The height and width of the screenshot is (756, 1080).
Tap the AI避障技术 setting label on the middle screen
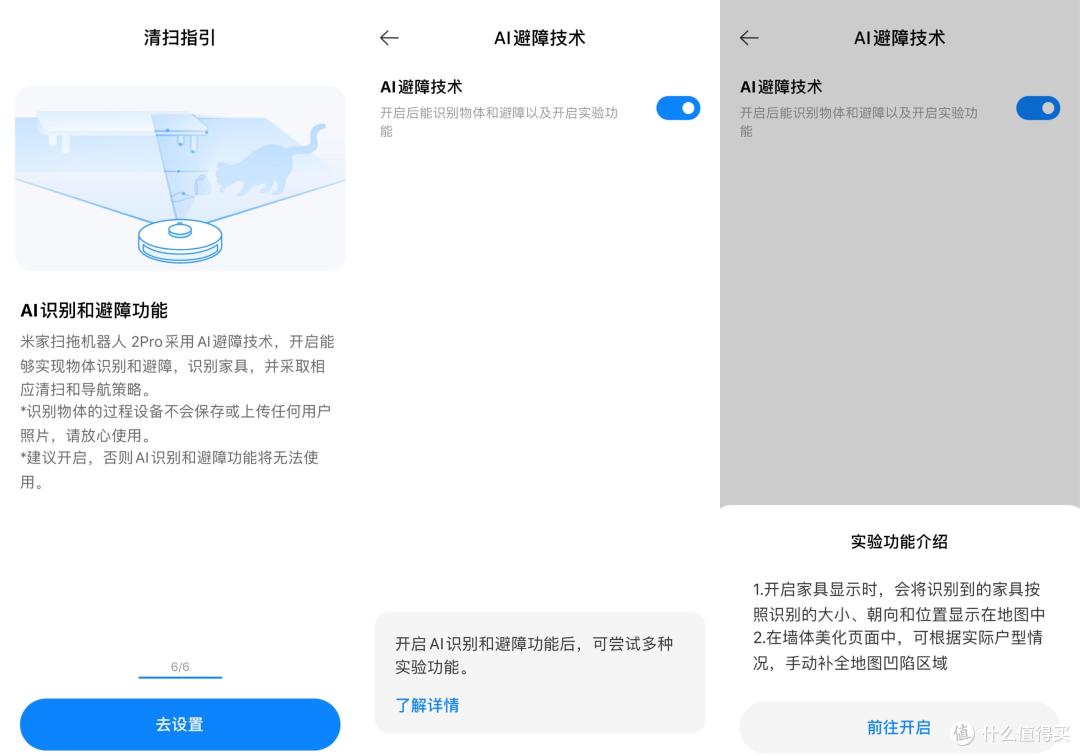[x=421, y=87]
